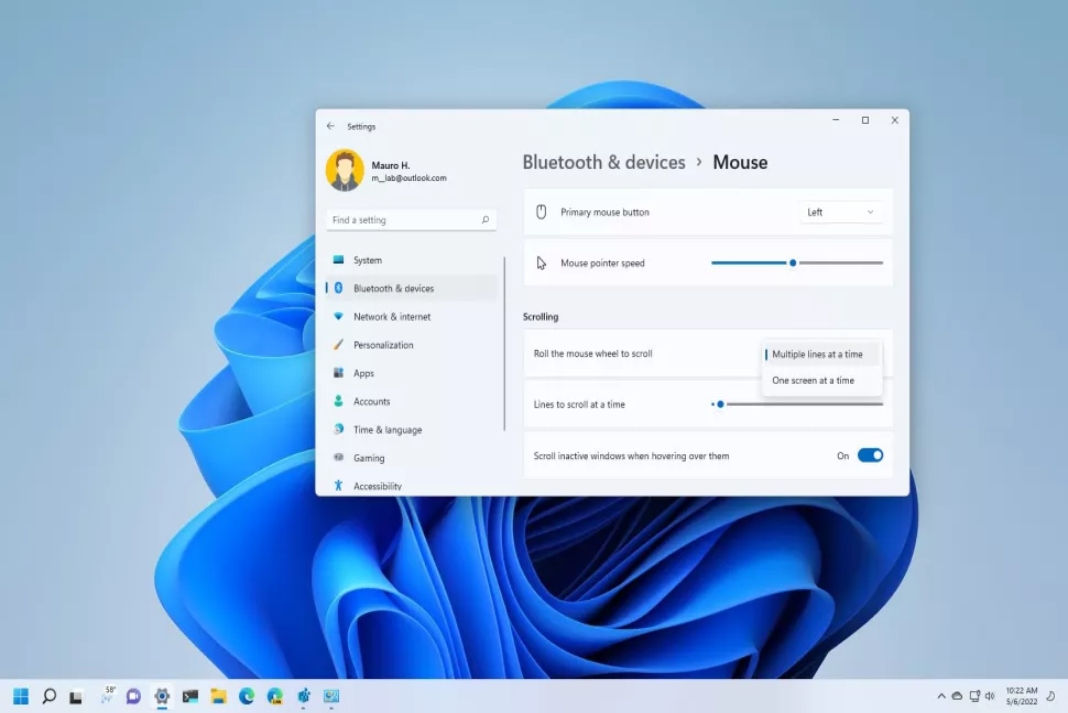Screen dimensions: 1068x713
Task: Click the Find a setting search box
Action: pos(410,219)
